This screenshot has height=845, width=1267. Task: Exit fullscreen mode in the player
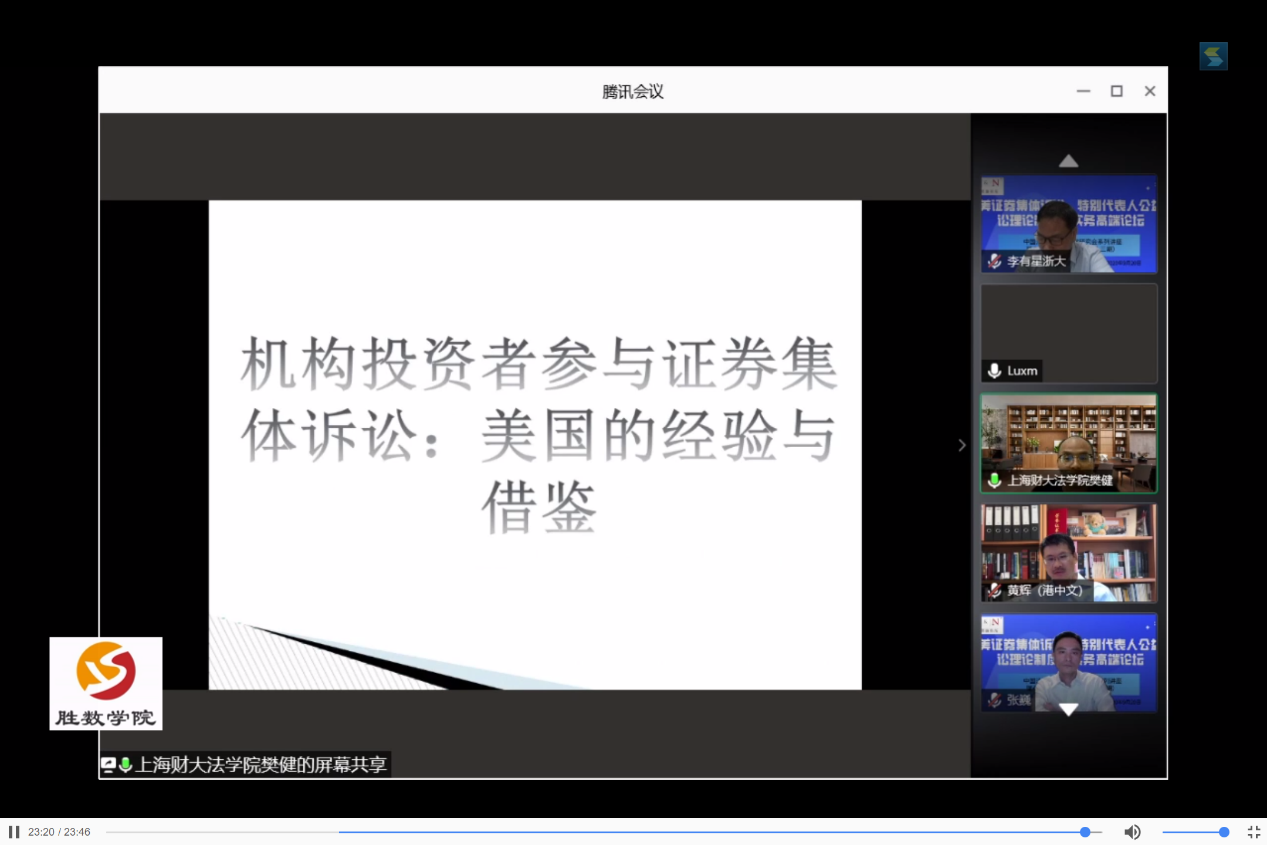click(x=1253, y=832)
